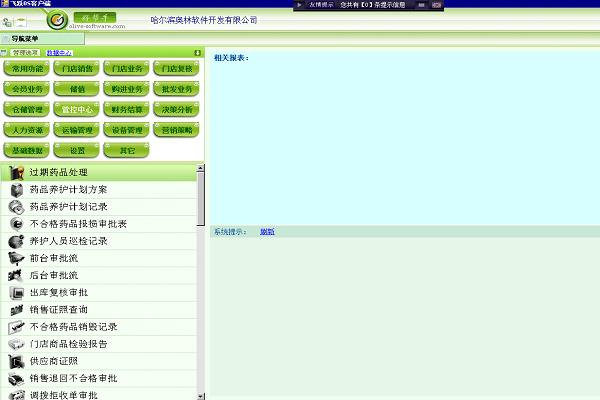Viewport: 600px width, 400px height.
Task: Click the 养护人员巡检记录 icon
Action: click(x=17, y=241)
